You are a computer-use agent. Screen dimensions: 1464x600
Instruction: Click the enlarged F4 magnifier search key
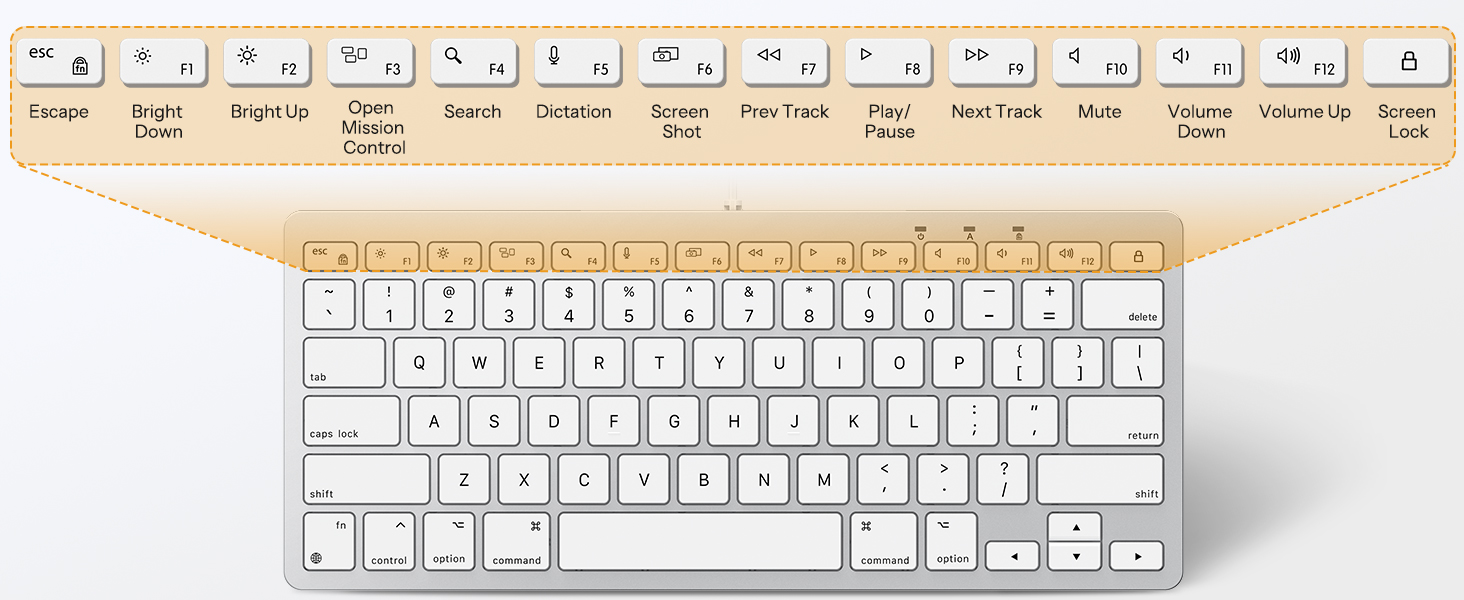(474, 62)
